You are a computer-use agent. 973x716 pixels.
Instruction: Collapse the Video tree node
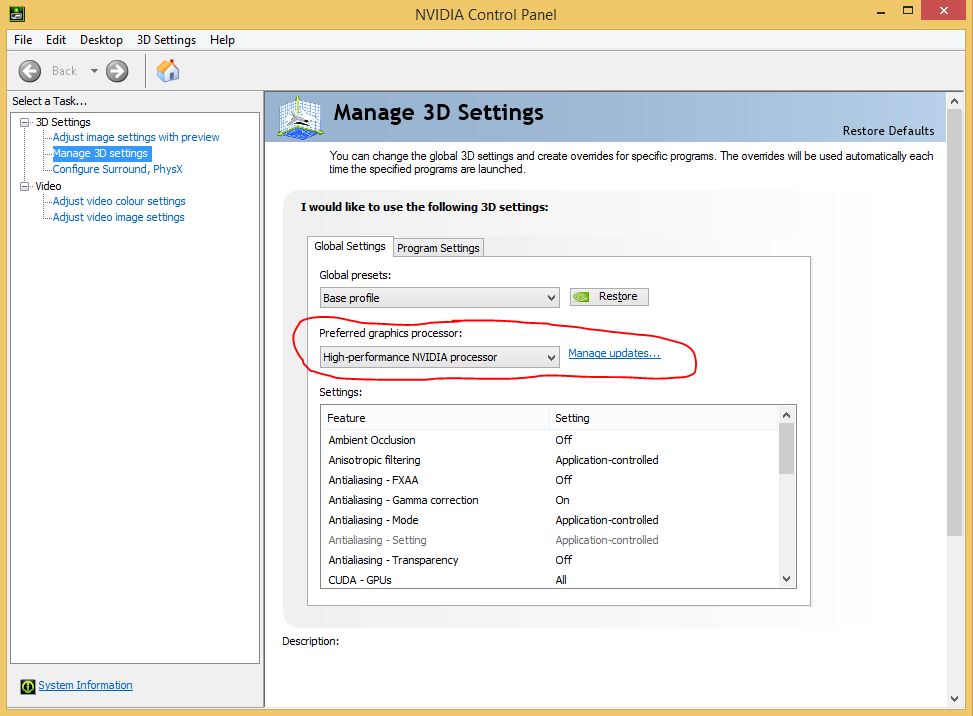(25, 186)
